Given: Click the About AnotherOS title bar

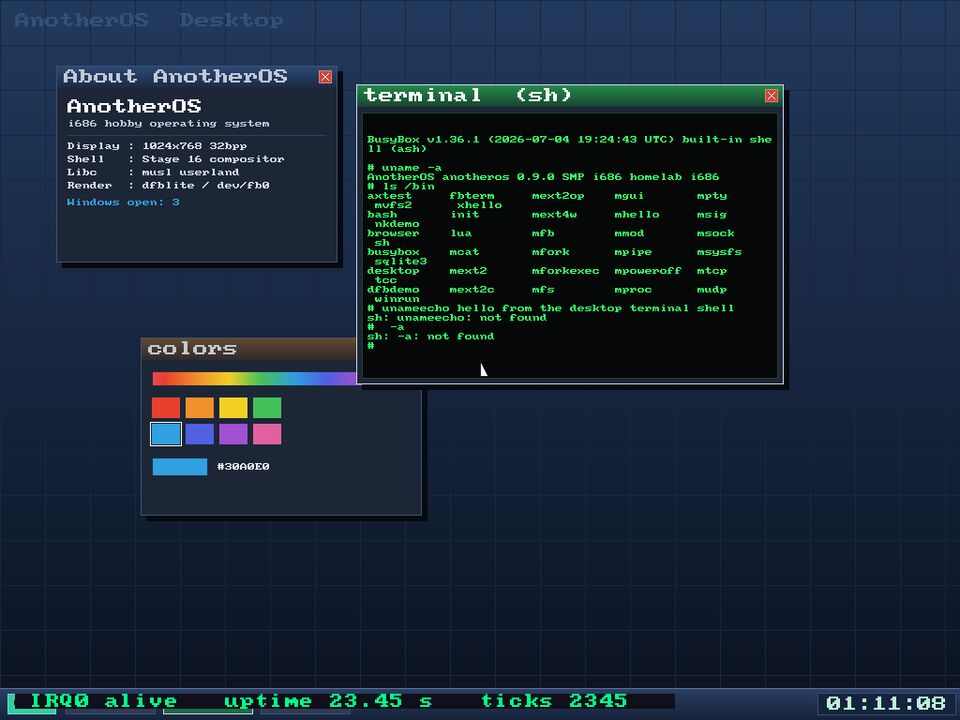Looking at the screenshot, I should [197, 77].
